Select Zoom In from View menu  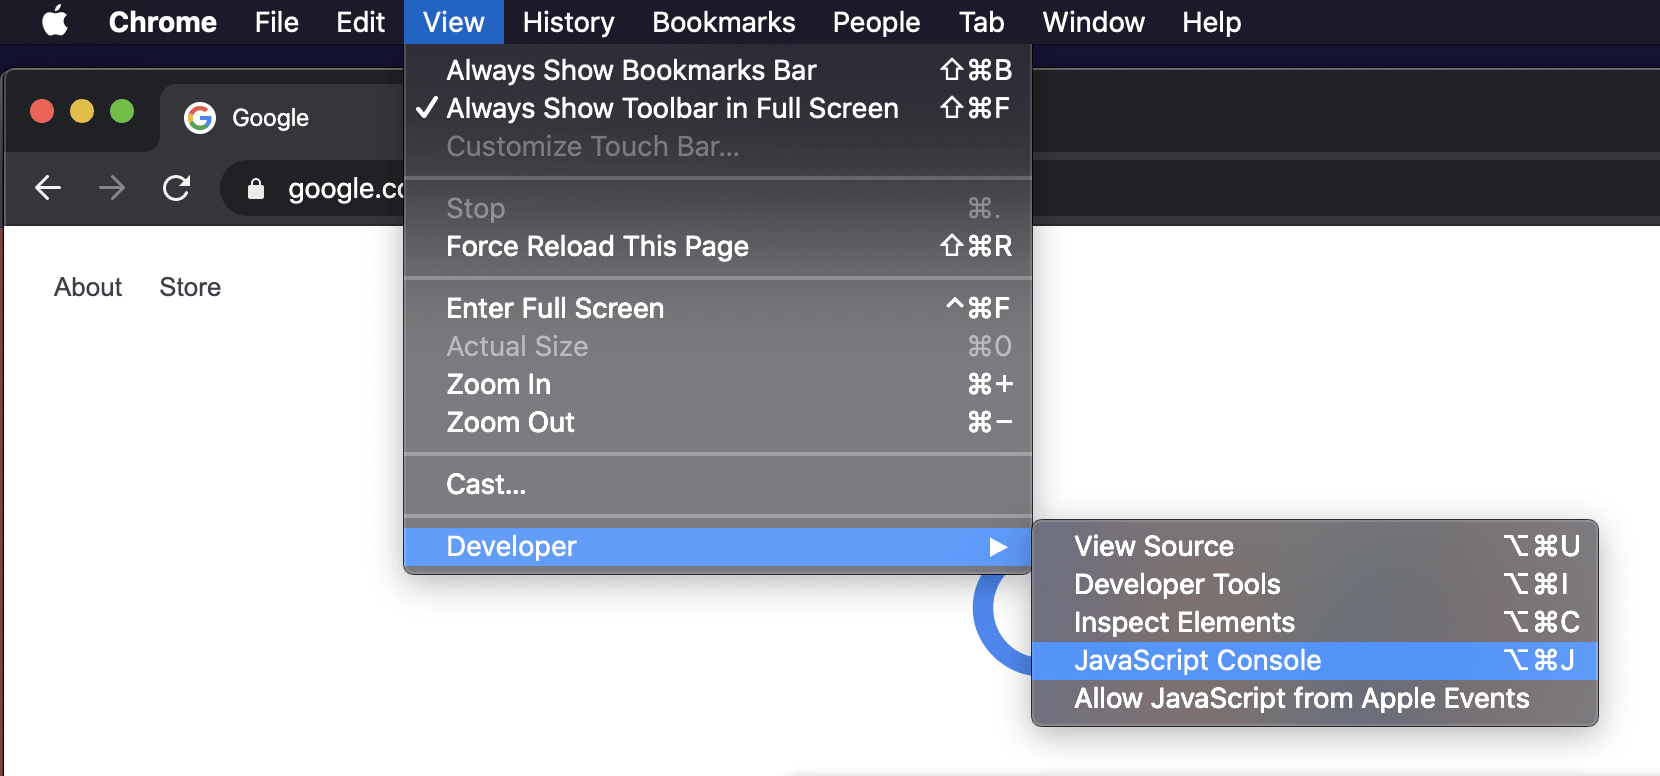(498, 384)
